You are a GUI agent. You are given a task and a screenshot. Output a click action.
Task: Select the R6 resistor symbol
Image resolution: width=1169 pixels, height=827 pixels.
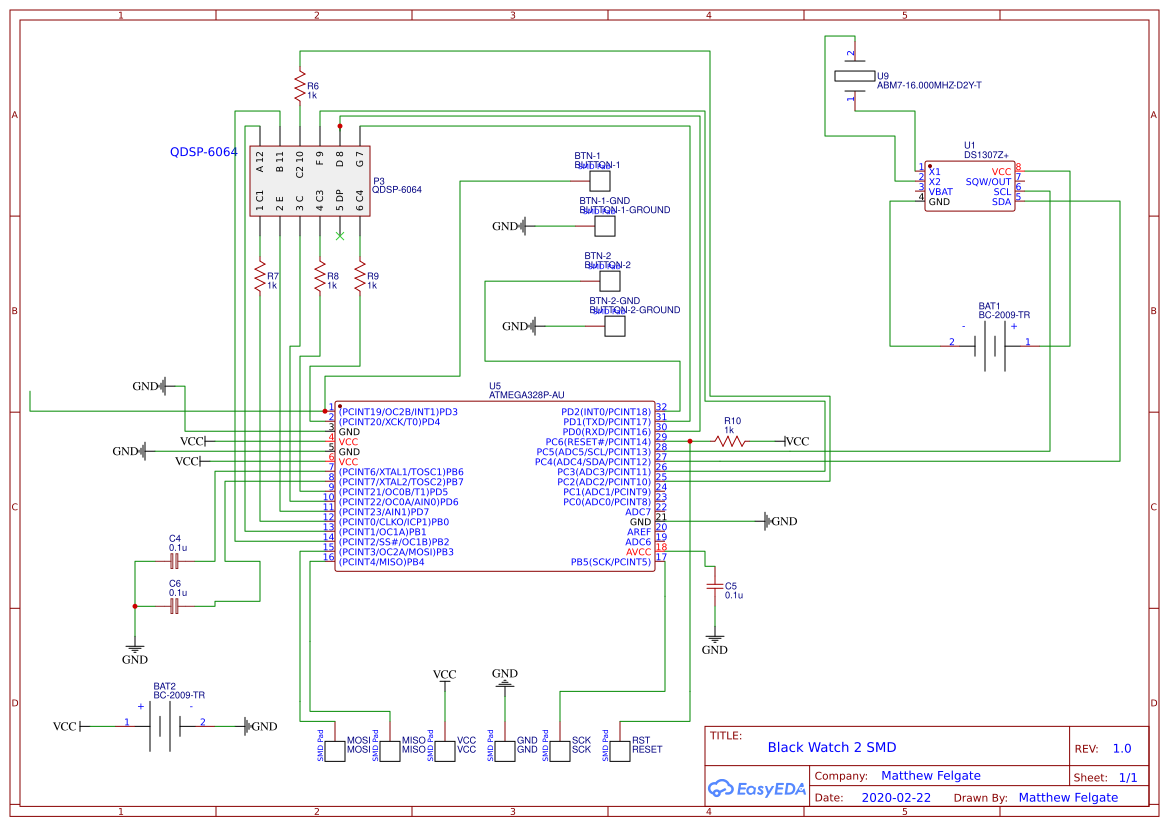tap(299, 86)
